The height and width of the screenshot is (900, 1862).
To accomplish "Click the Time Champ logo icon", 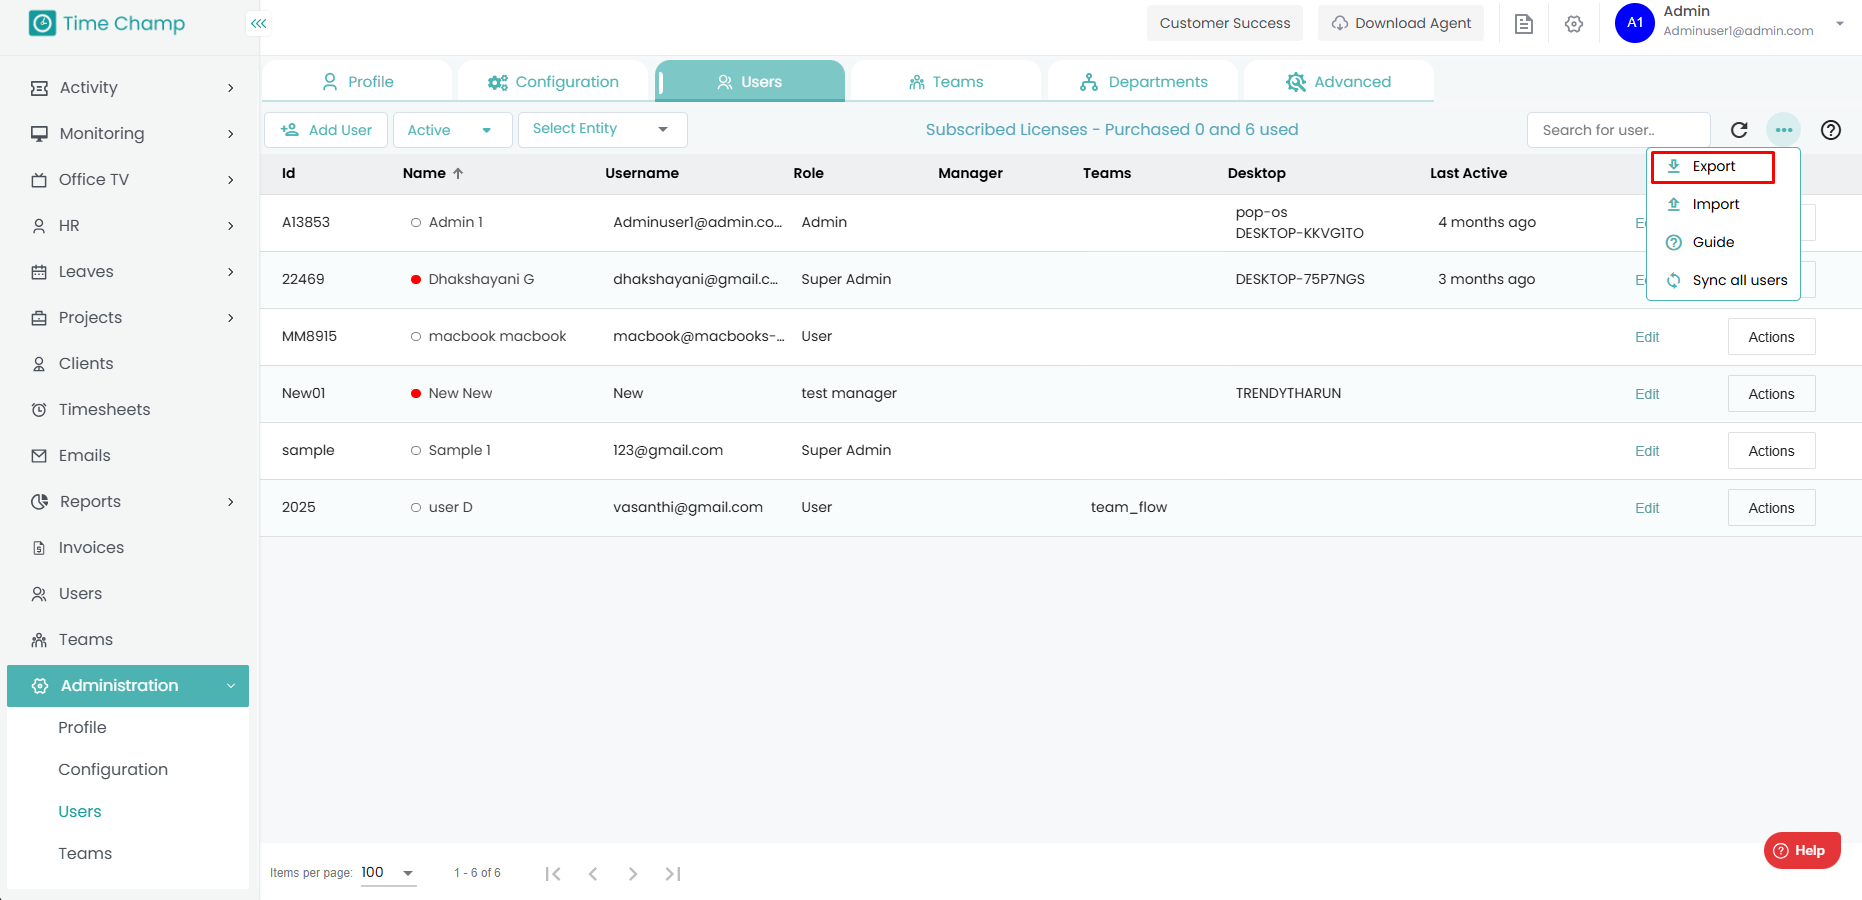I will [42, 23].
